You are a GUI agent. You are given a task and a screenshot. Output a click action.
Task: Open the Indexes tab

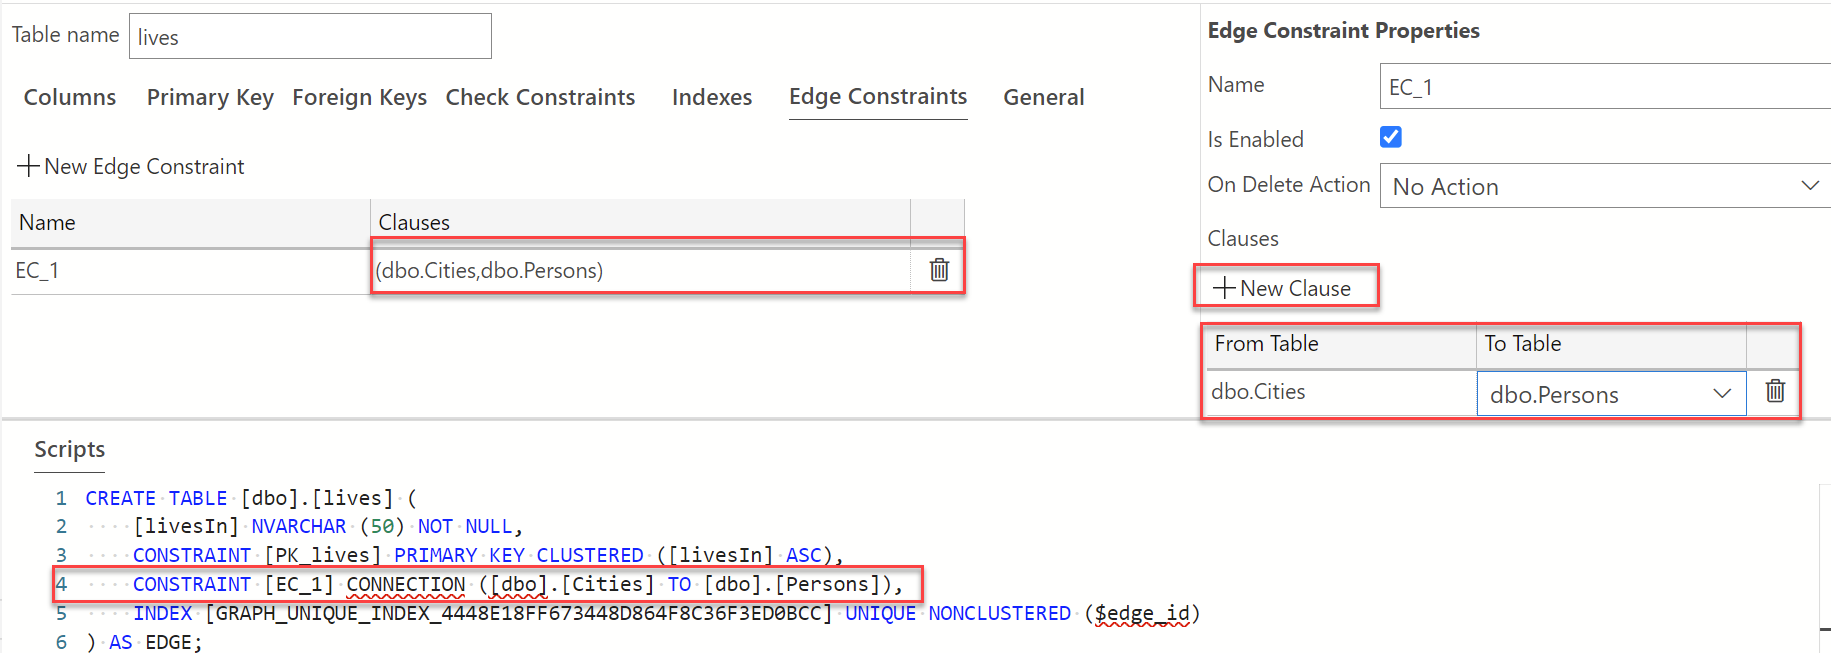[712, 97]
